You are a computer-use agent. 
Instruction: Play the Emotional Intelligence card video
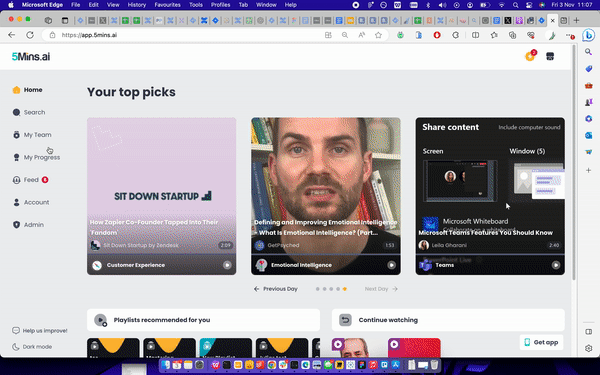point(391,265)
